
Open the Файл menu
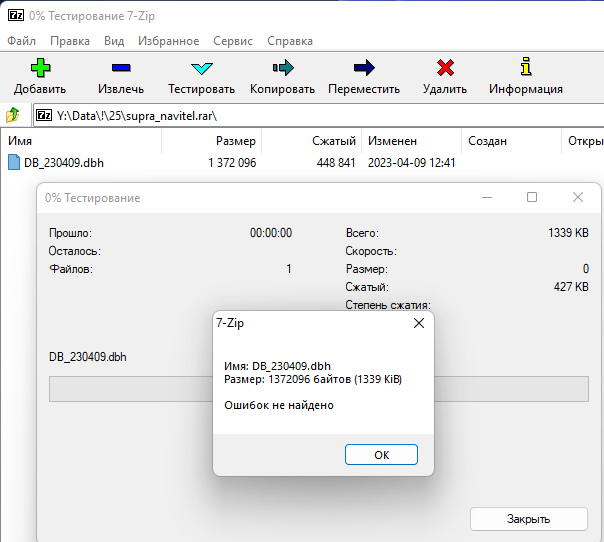coord(22,41)
